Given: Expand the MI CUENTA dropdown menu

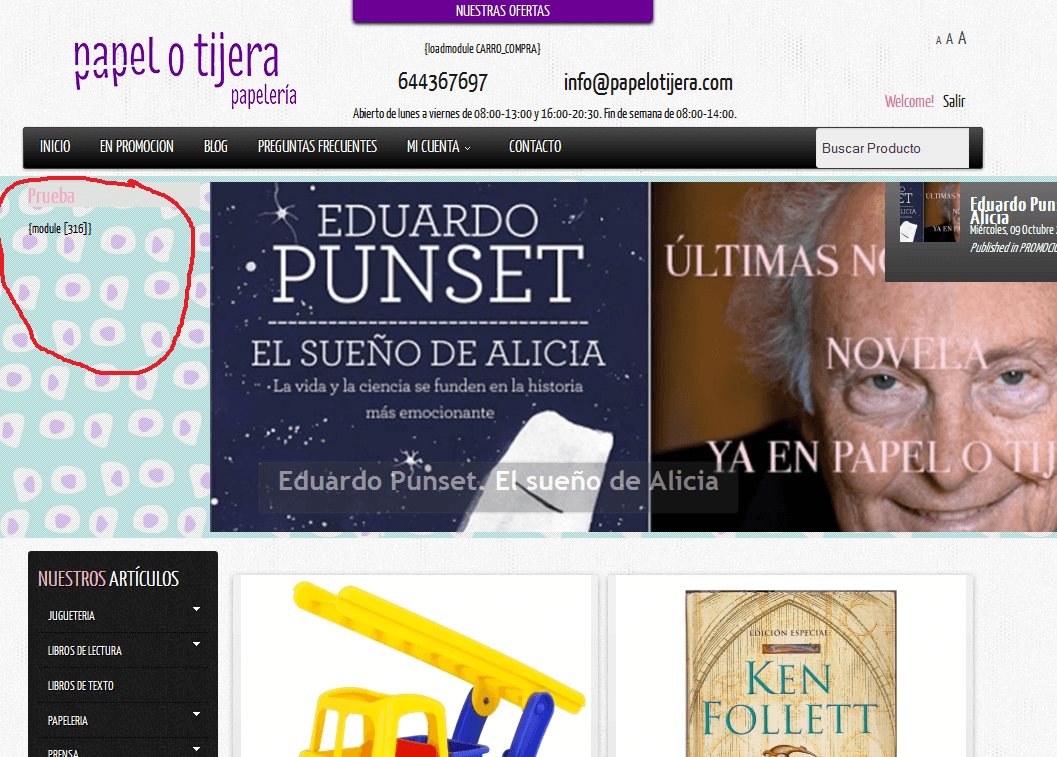Looking at the screenshot, I should click(438, 146).
